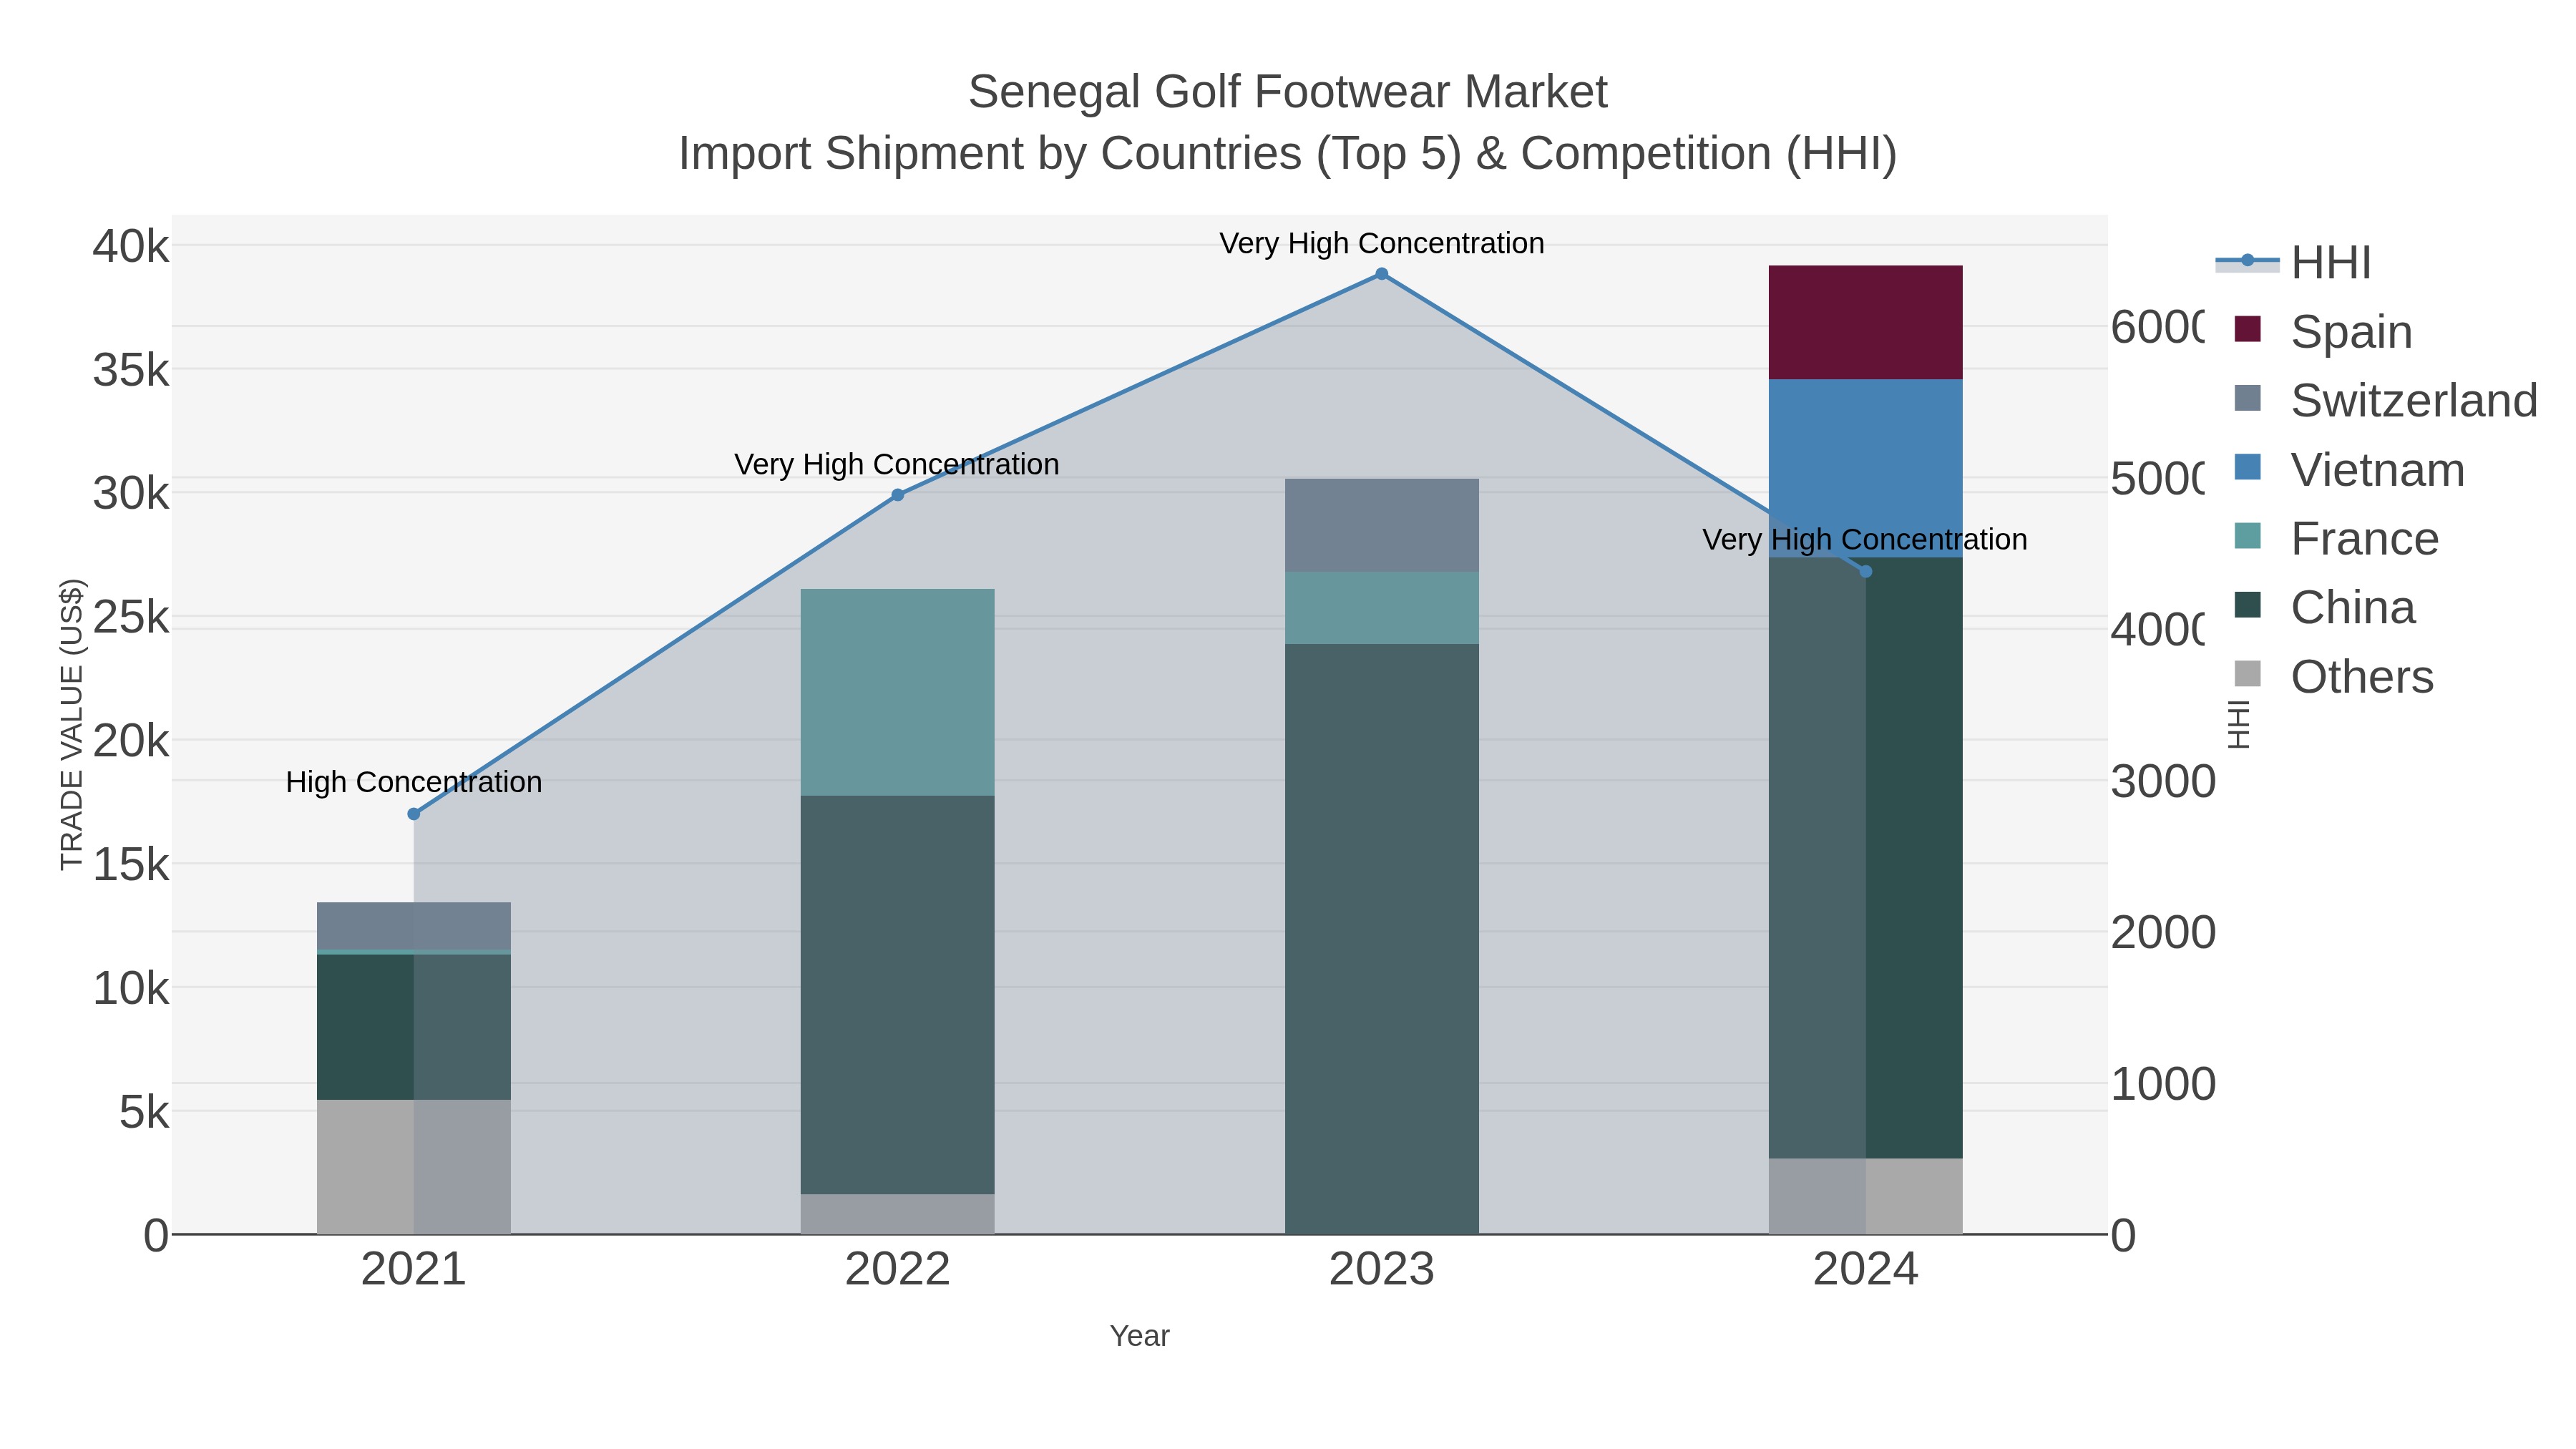The width and height of the screenshot is (2576, 1449).
Task: Click 'Very High Concentration' label above 2023
Action: [x=1382, y=244]
